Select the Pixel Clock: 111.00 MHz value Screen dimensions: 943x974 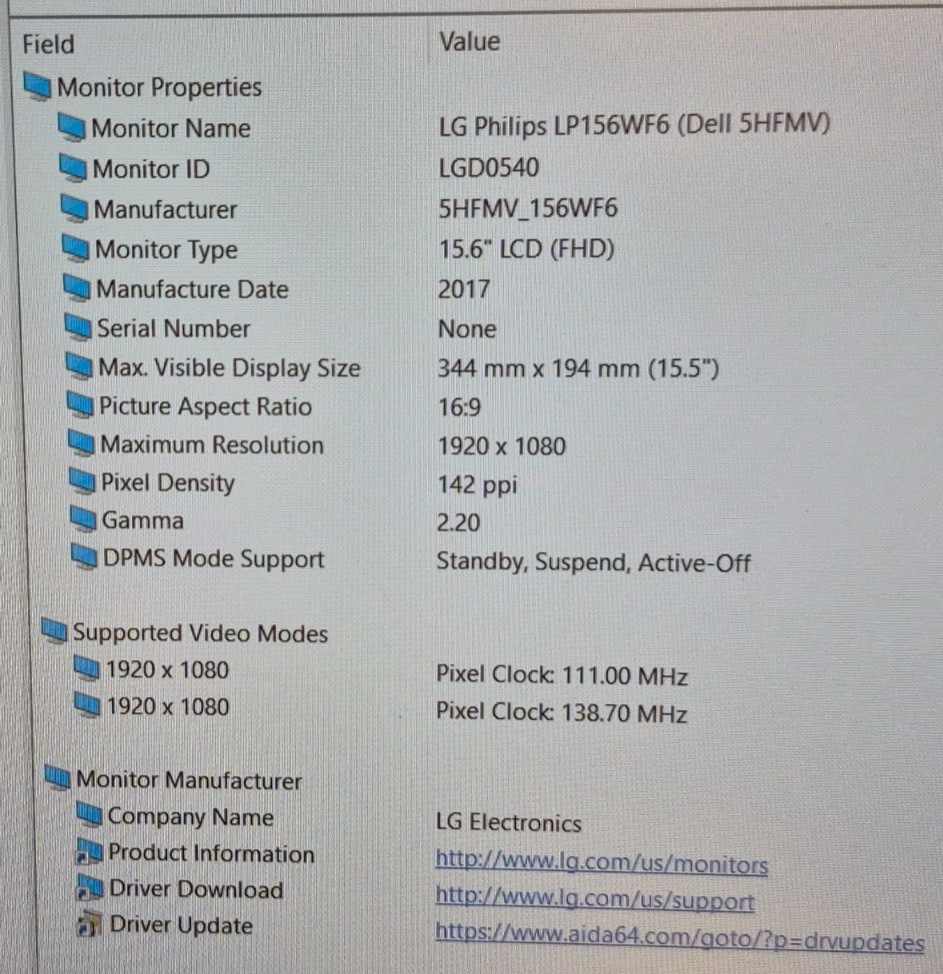562,675
